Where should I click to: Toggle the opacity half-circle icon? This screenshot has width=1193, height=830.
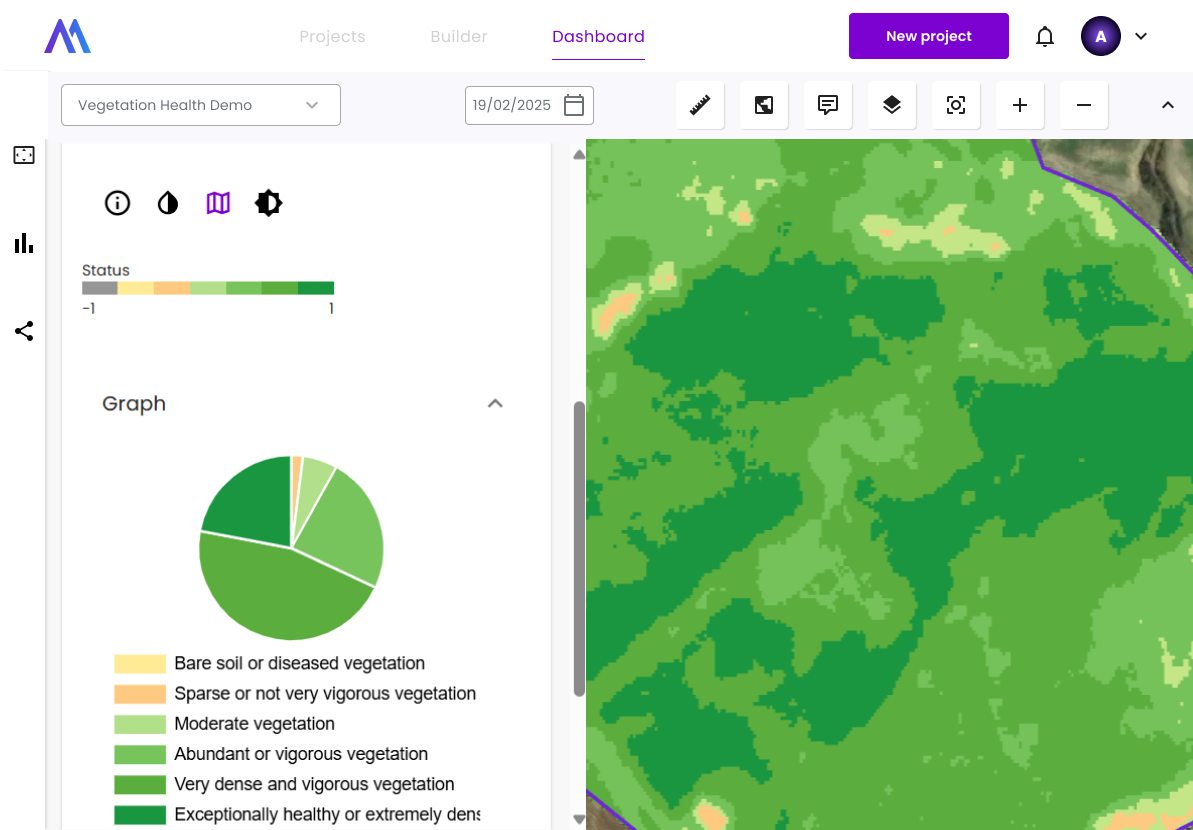click(x=168, y=203)
